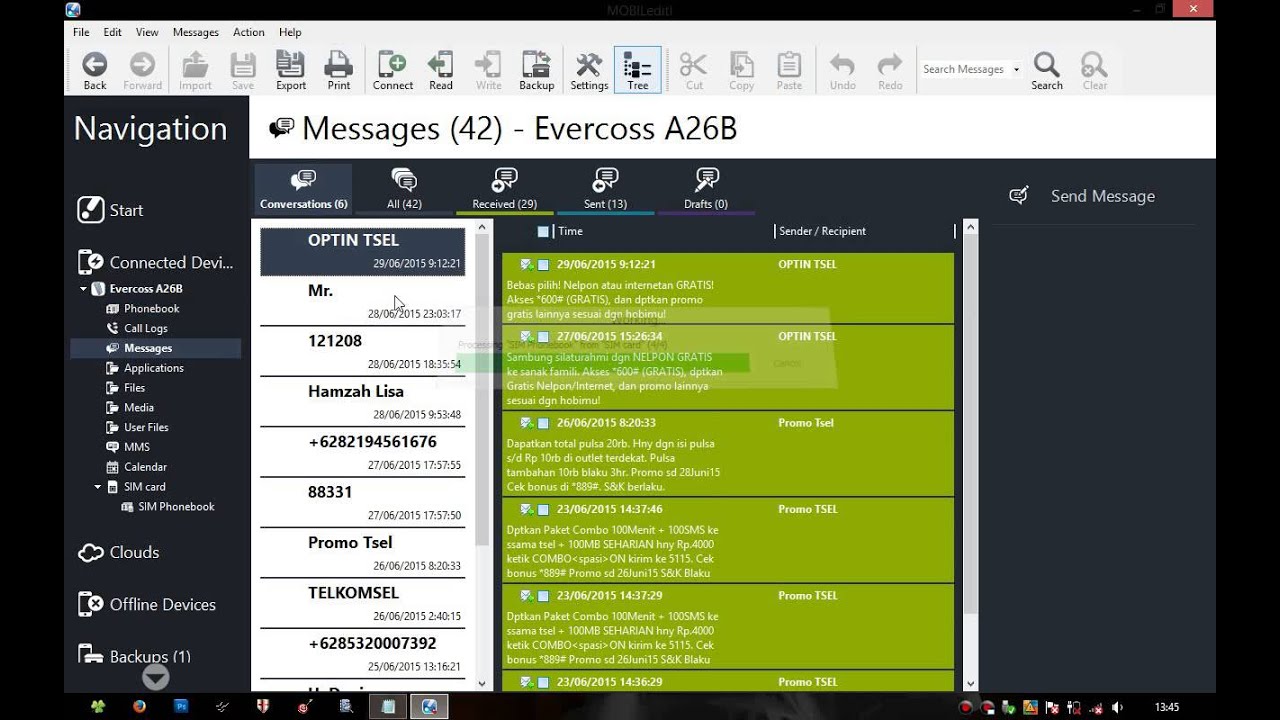Switch to the Received (29) tab
This screenshot has width=1280, height=720.
click(x=504, y=189)
